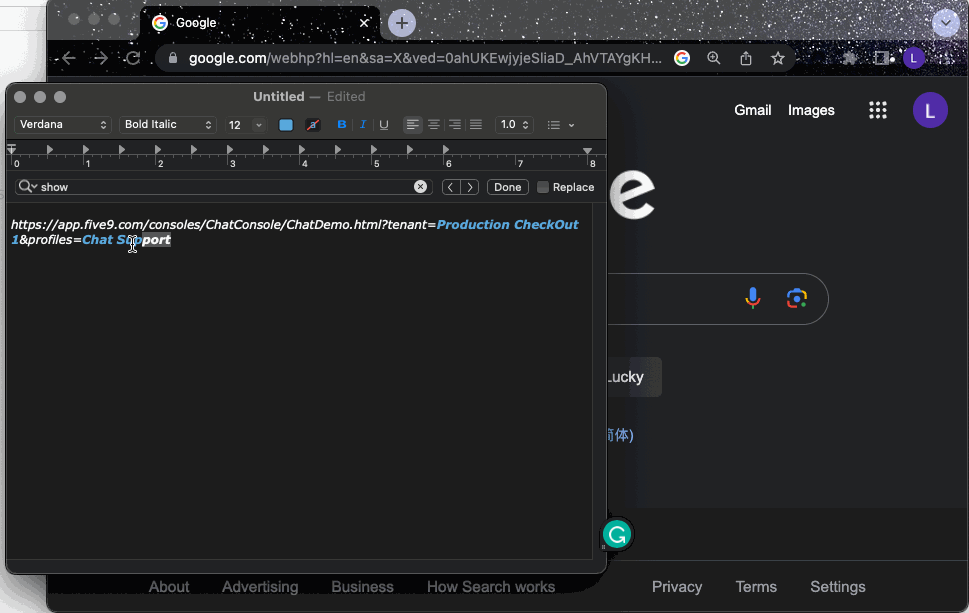The height and width of the screenshot is (613, 969).
Task: Align text right in TextEdit
Action: pyautogui.click(x=455, y=125)
